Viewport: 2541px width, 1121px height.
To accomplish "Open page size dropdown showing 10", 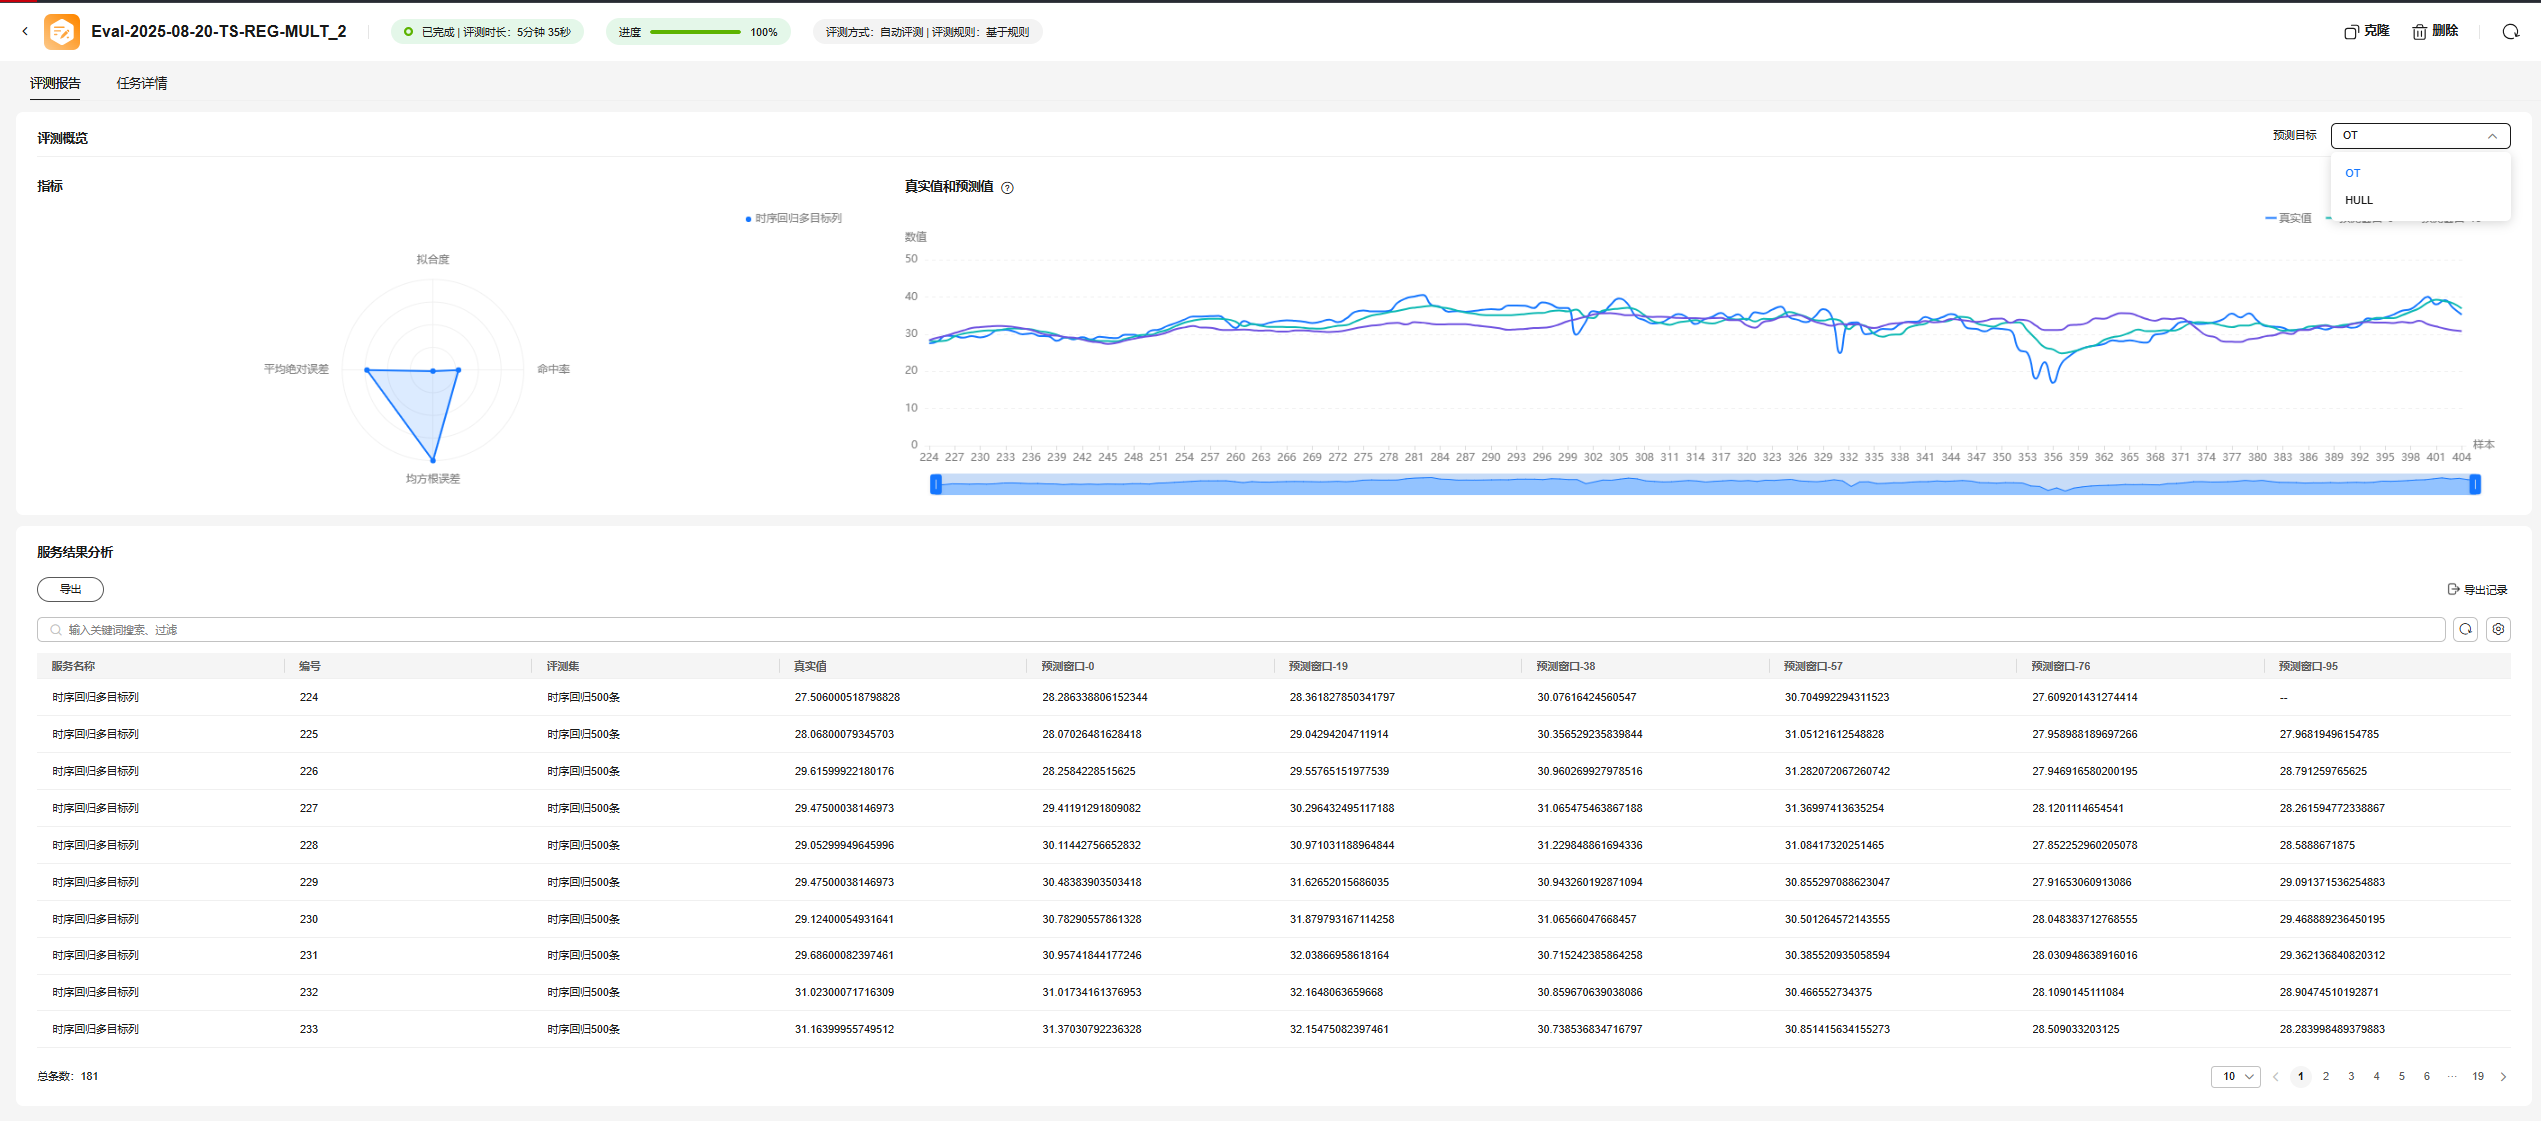I will tap(2235, 1077).
